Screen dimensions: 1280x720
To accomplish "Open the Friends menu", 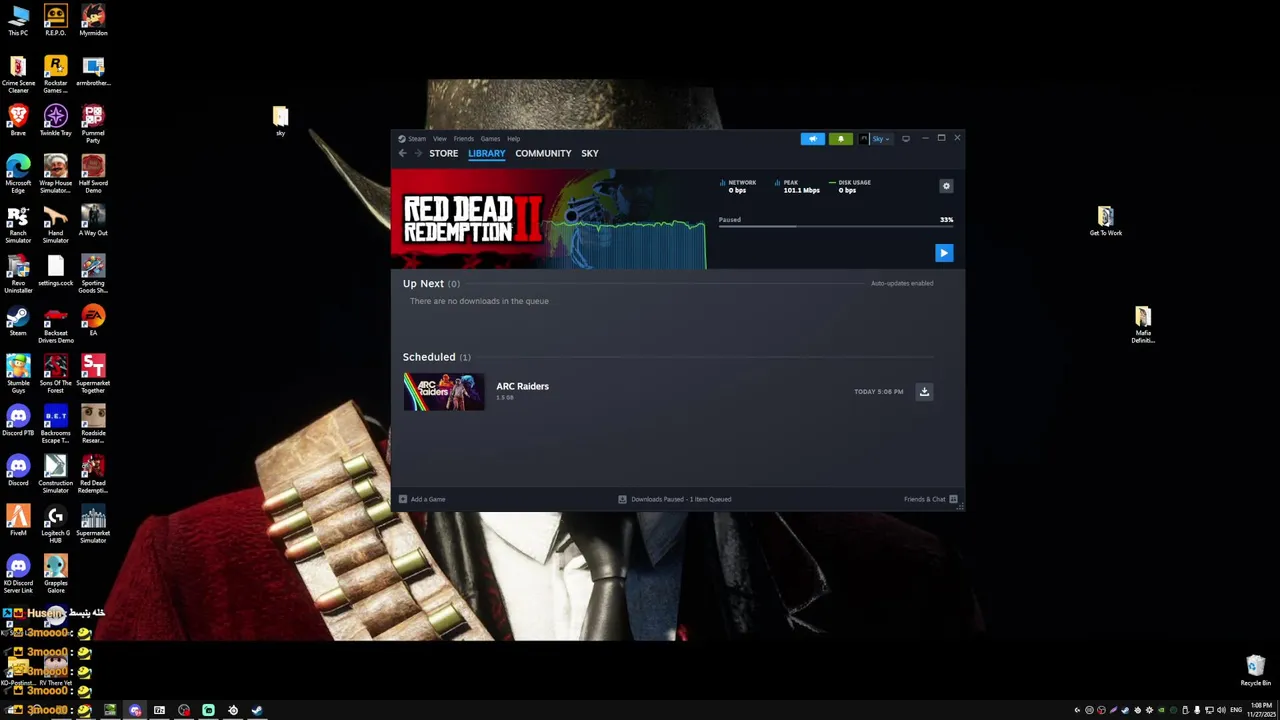I will tap(464, 139).
